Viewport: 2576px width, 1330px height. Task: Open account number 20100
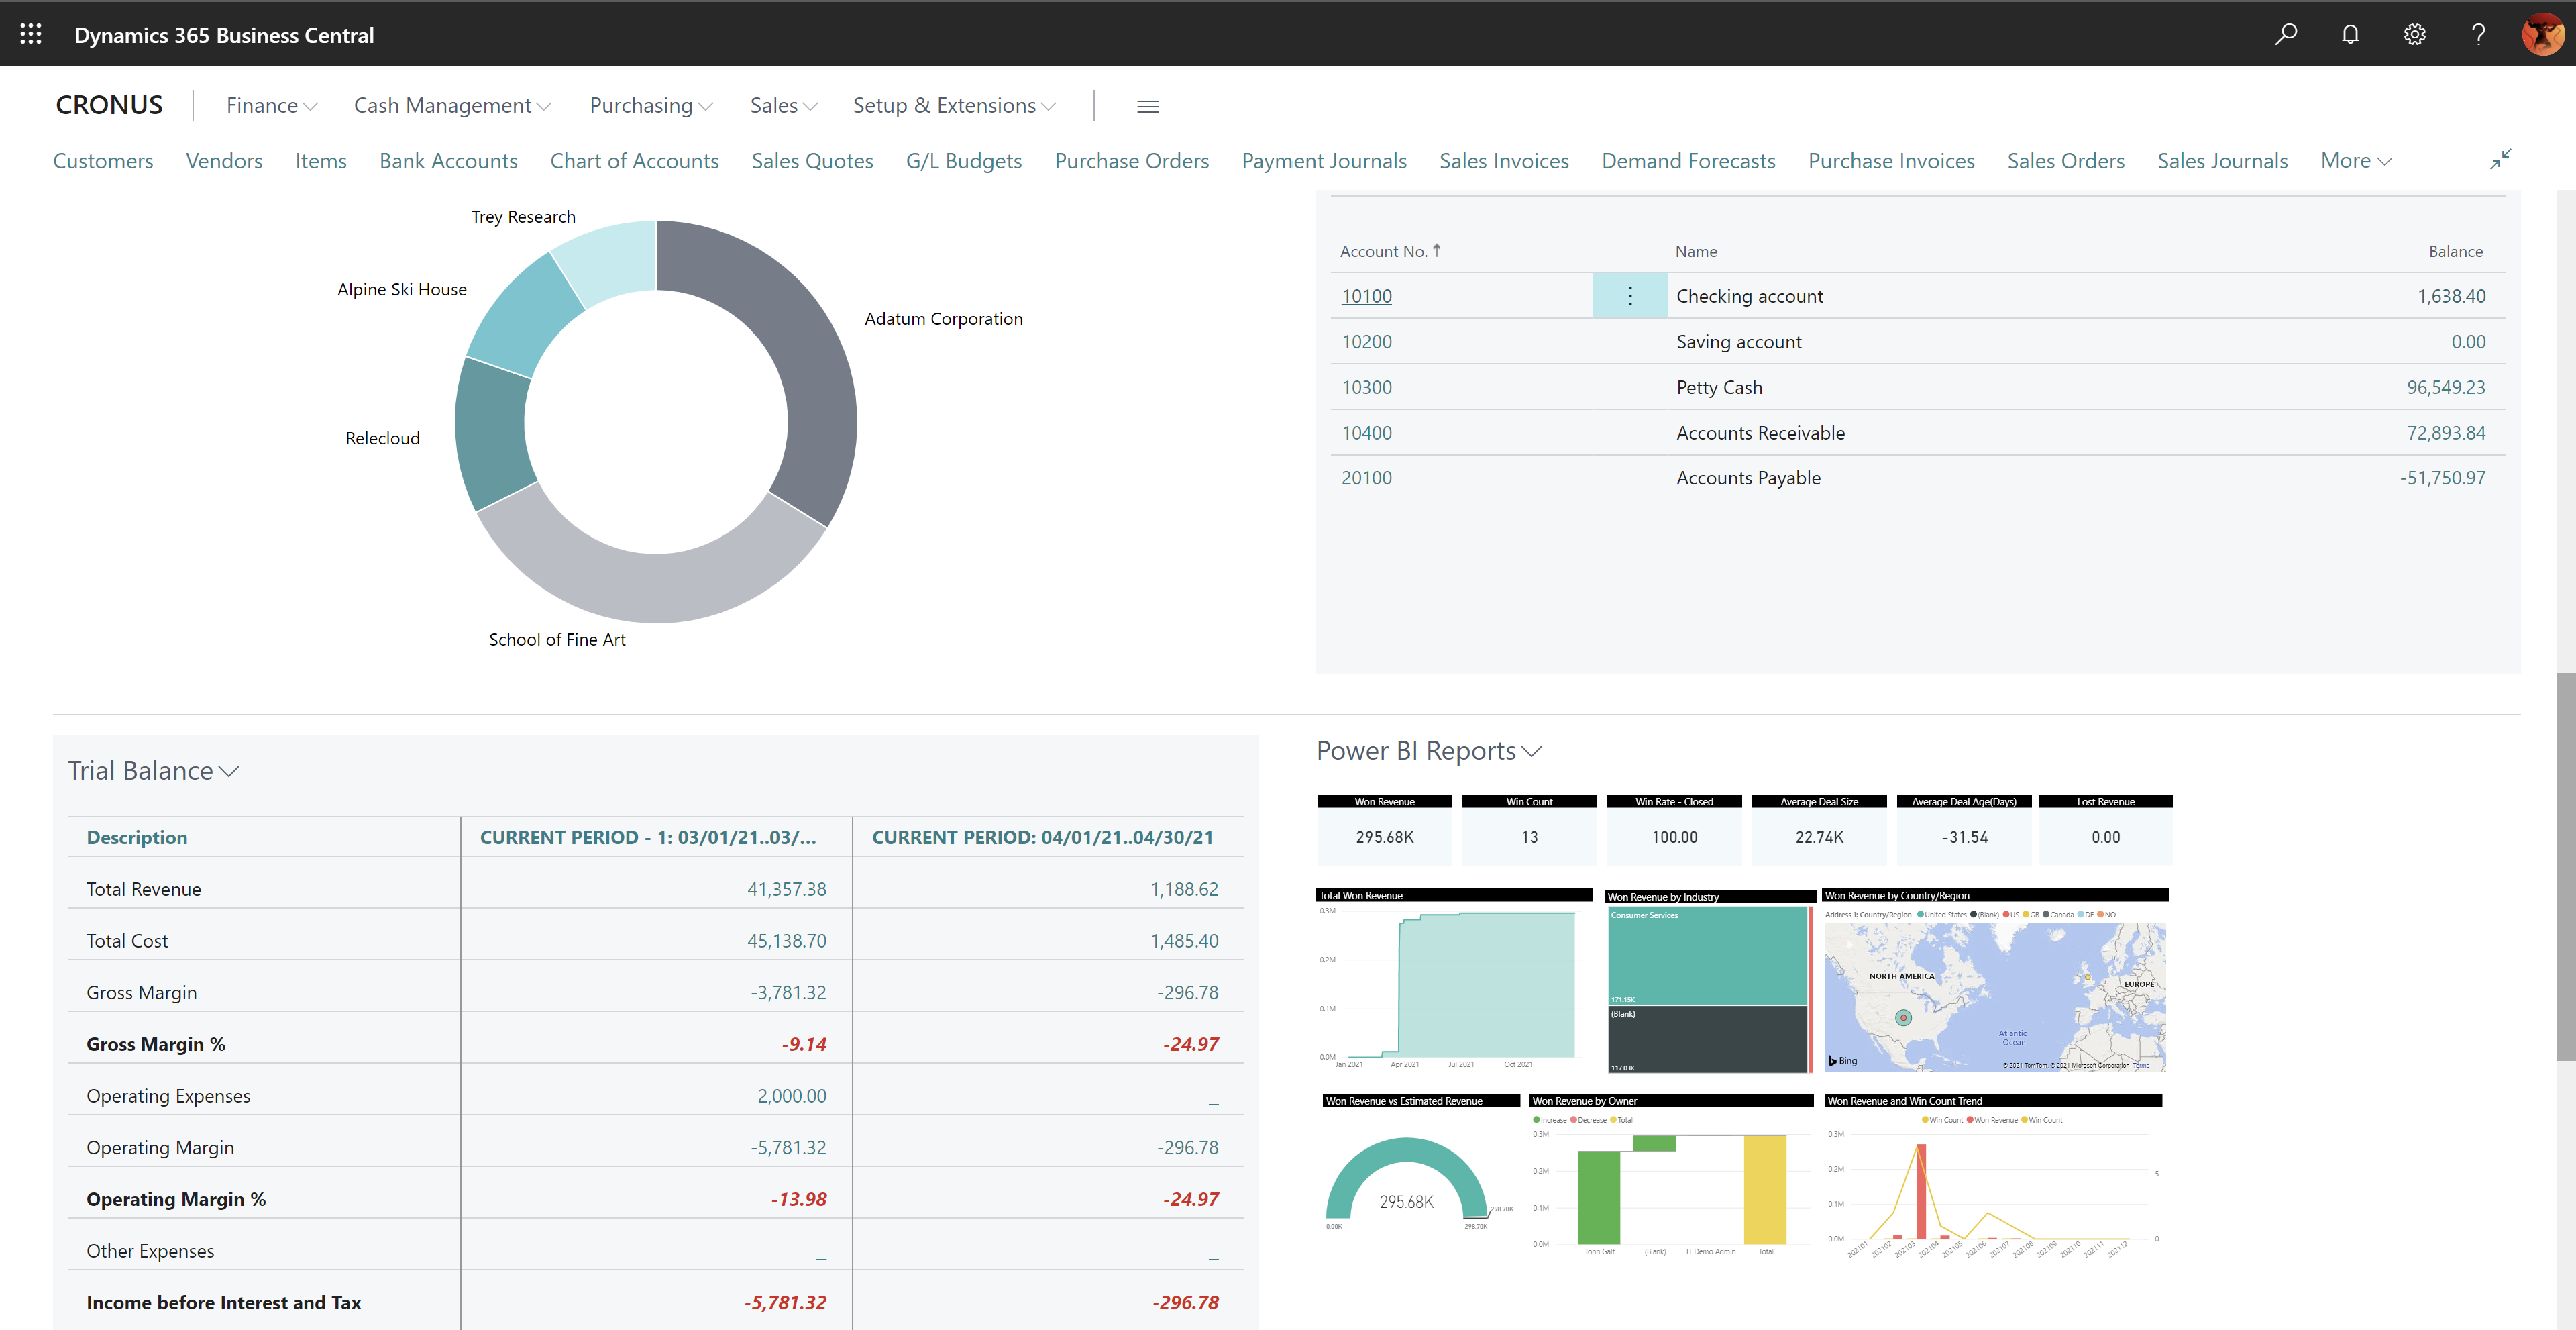click(1366, 478)
